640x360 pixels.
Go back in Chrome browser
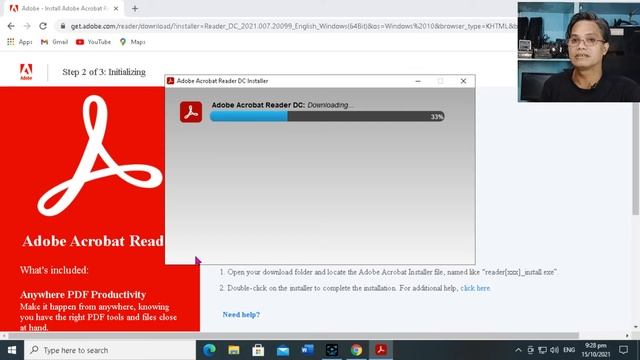click(x=11, y=26)
